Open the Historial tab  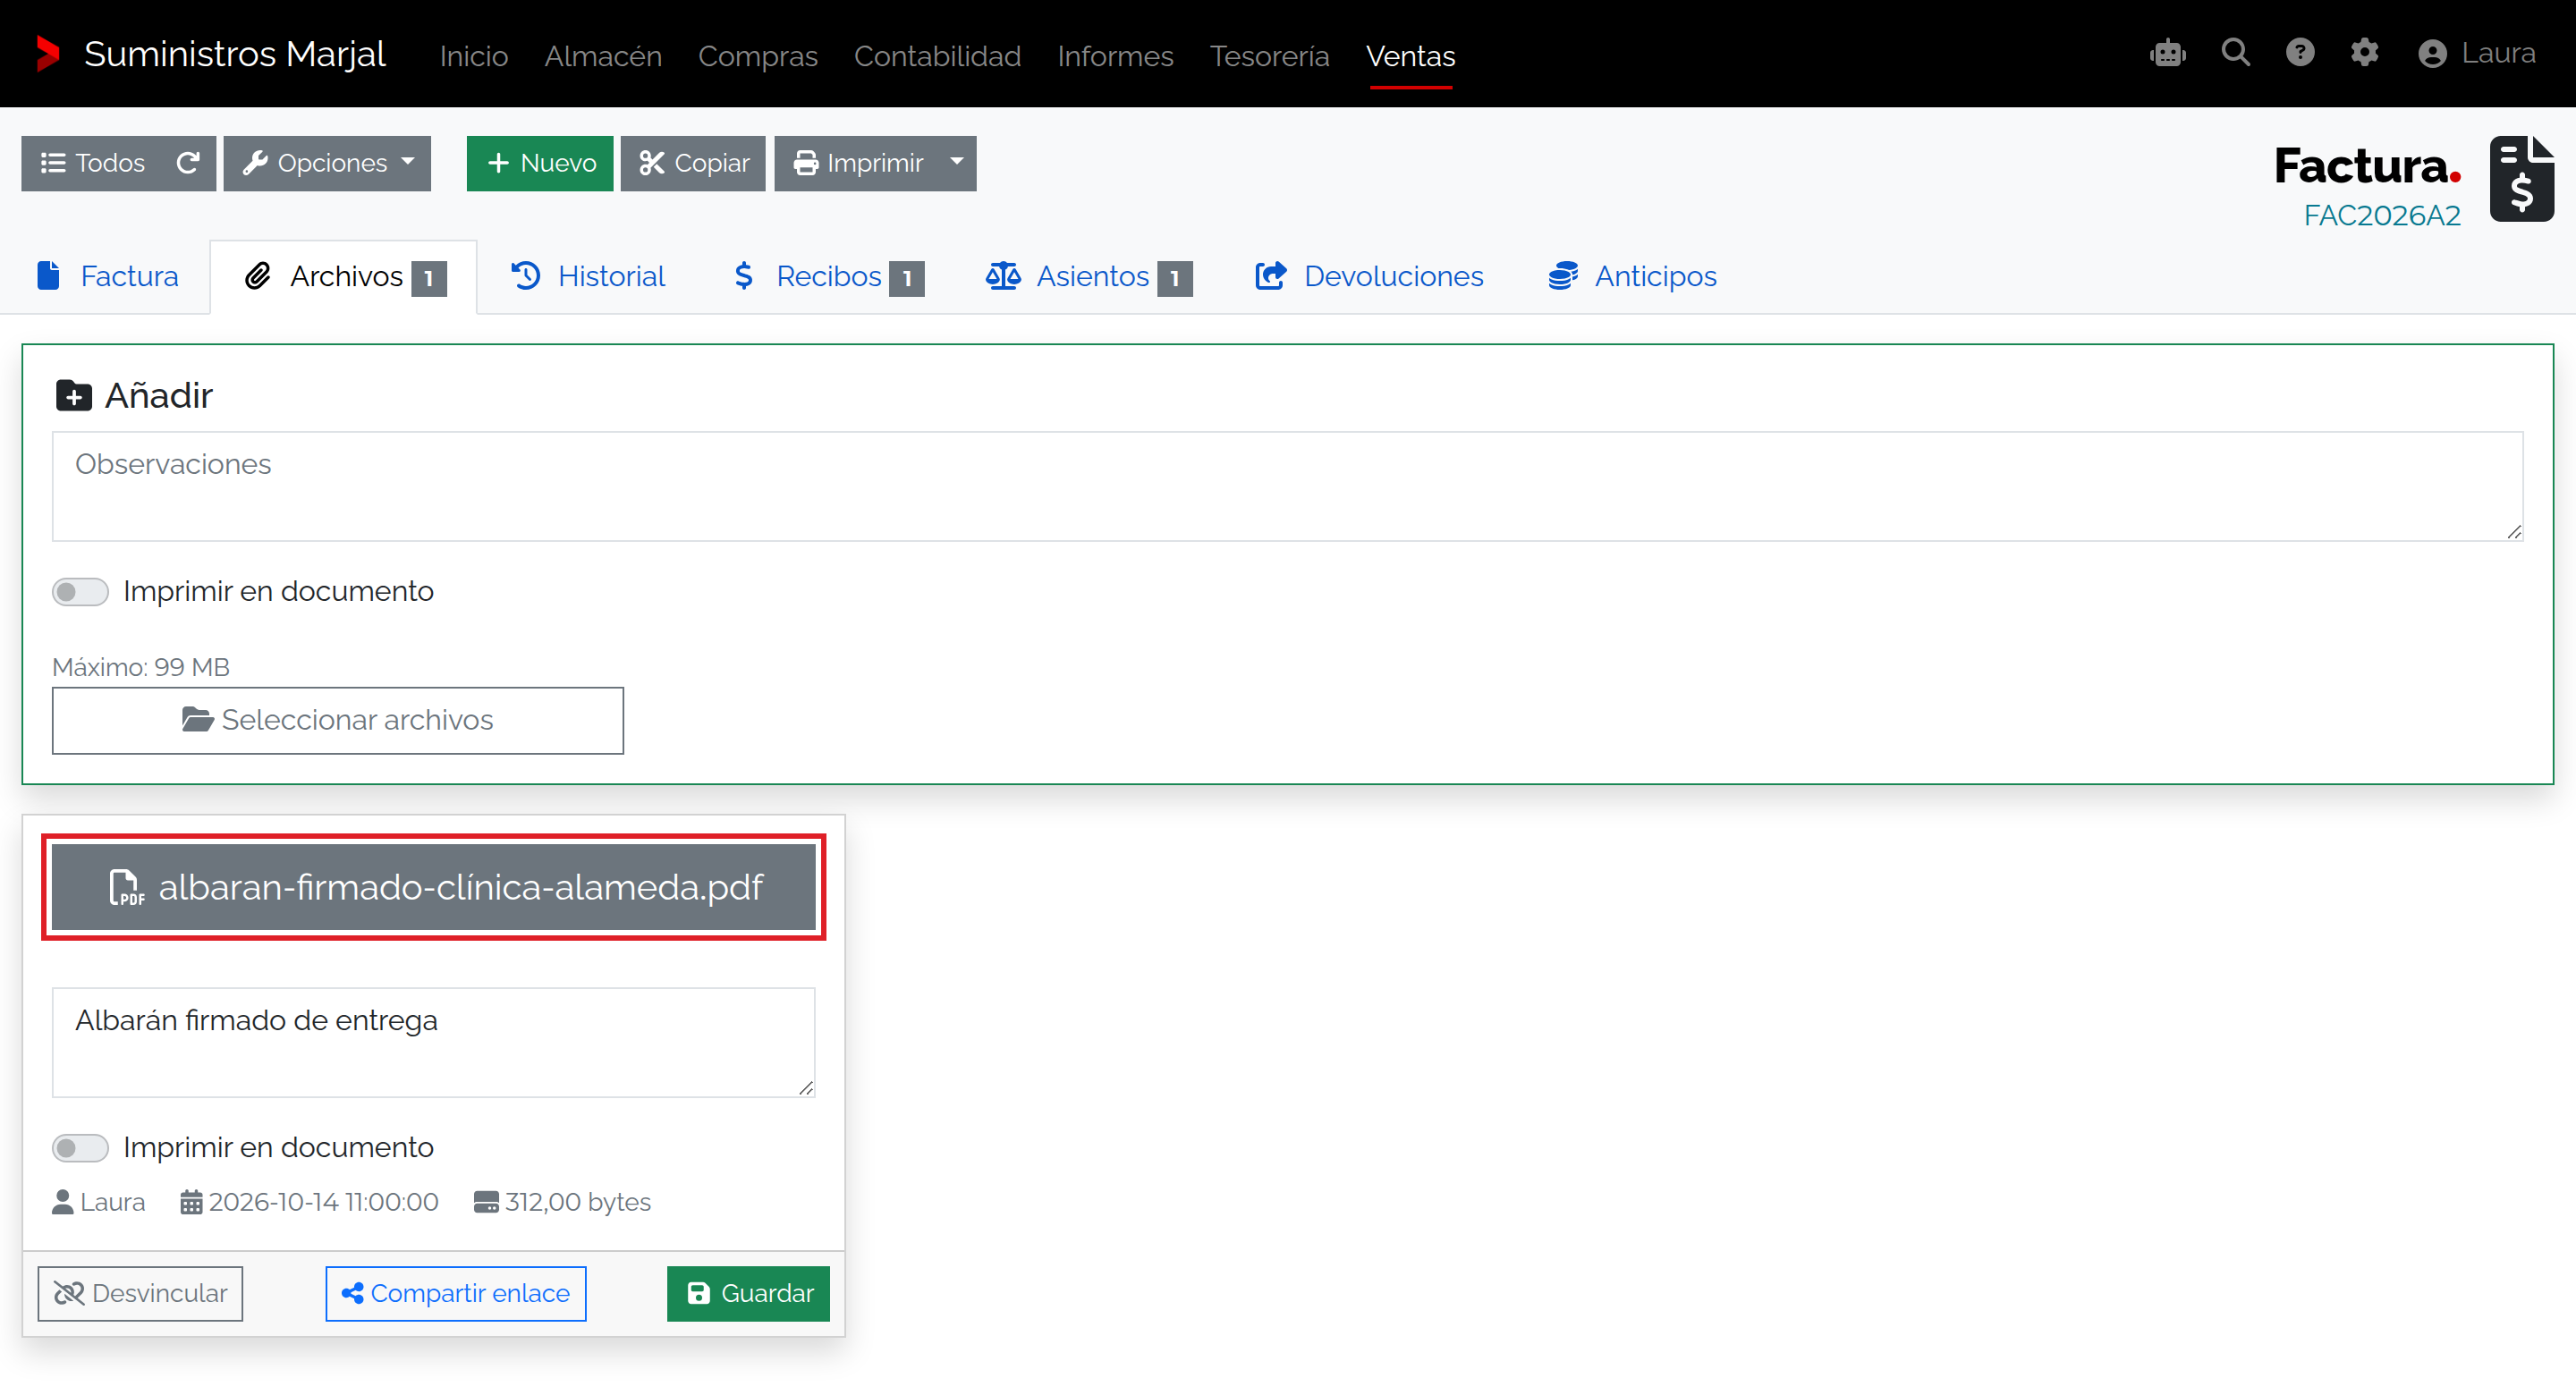[x=588, y=276]
